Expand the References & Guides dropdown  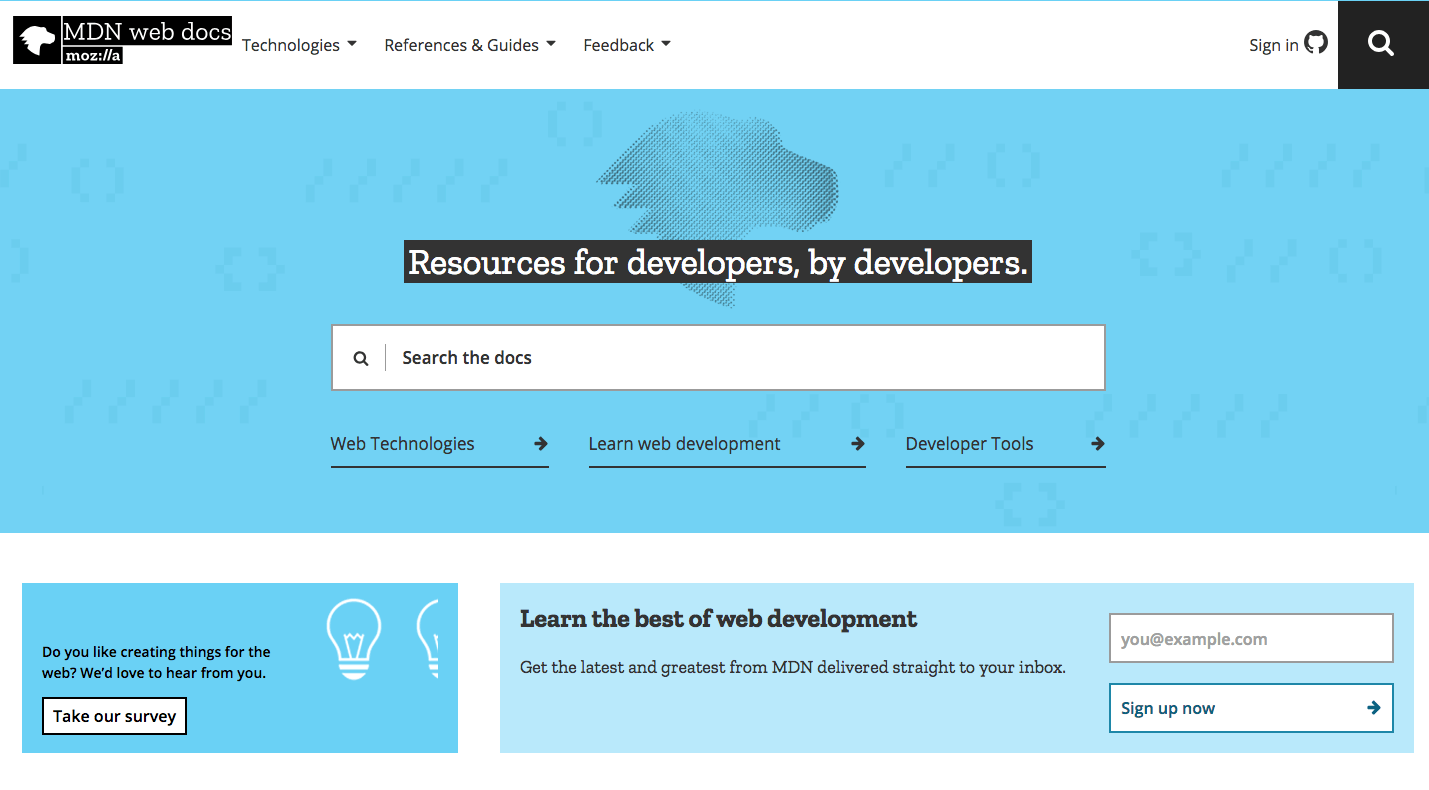click(470, 45)
